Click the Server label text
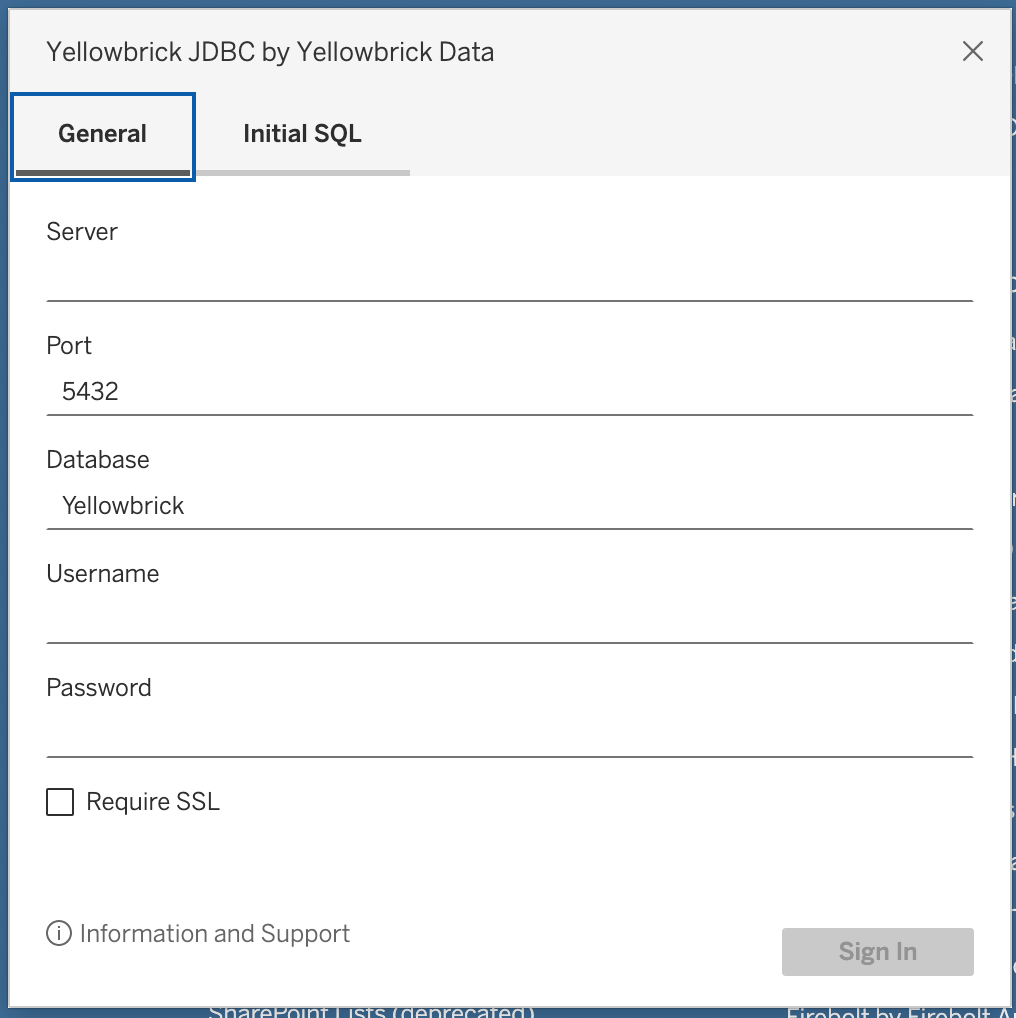Viewport: 1016px width, 1018px height. [x=81, y=231]
